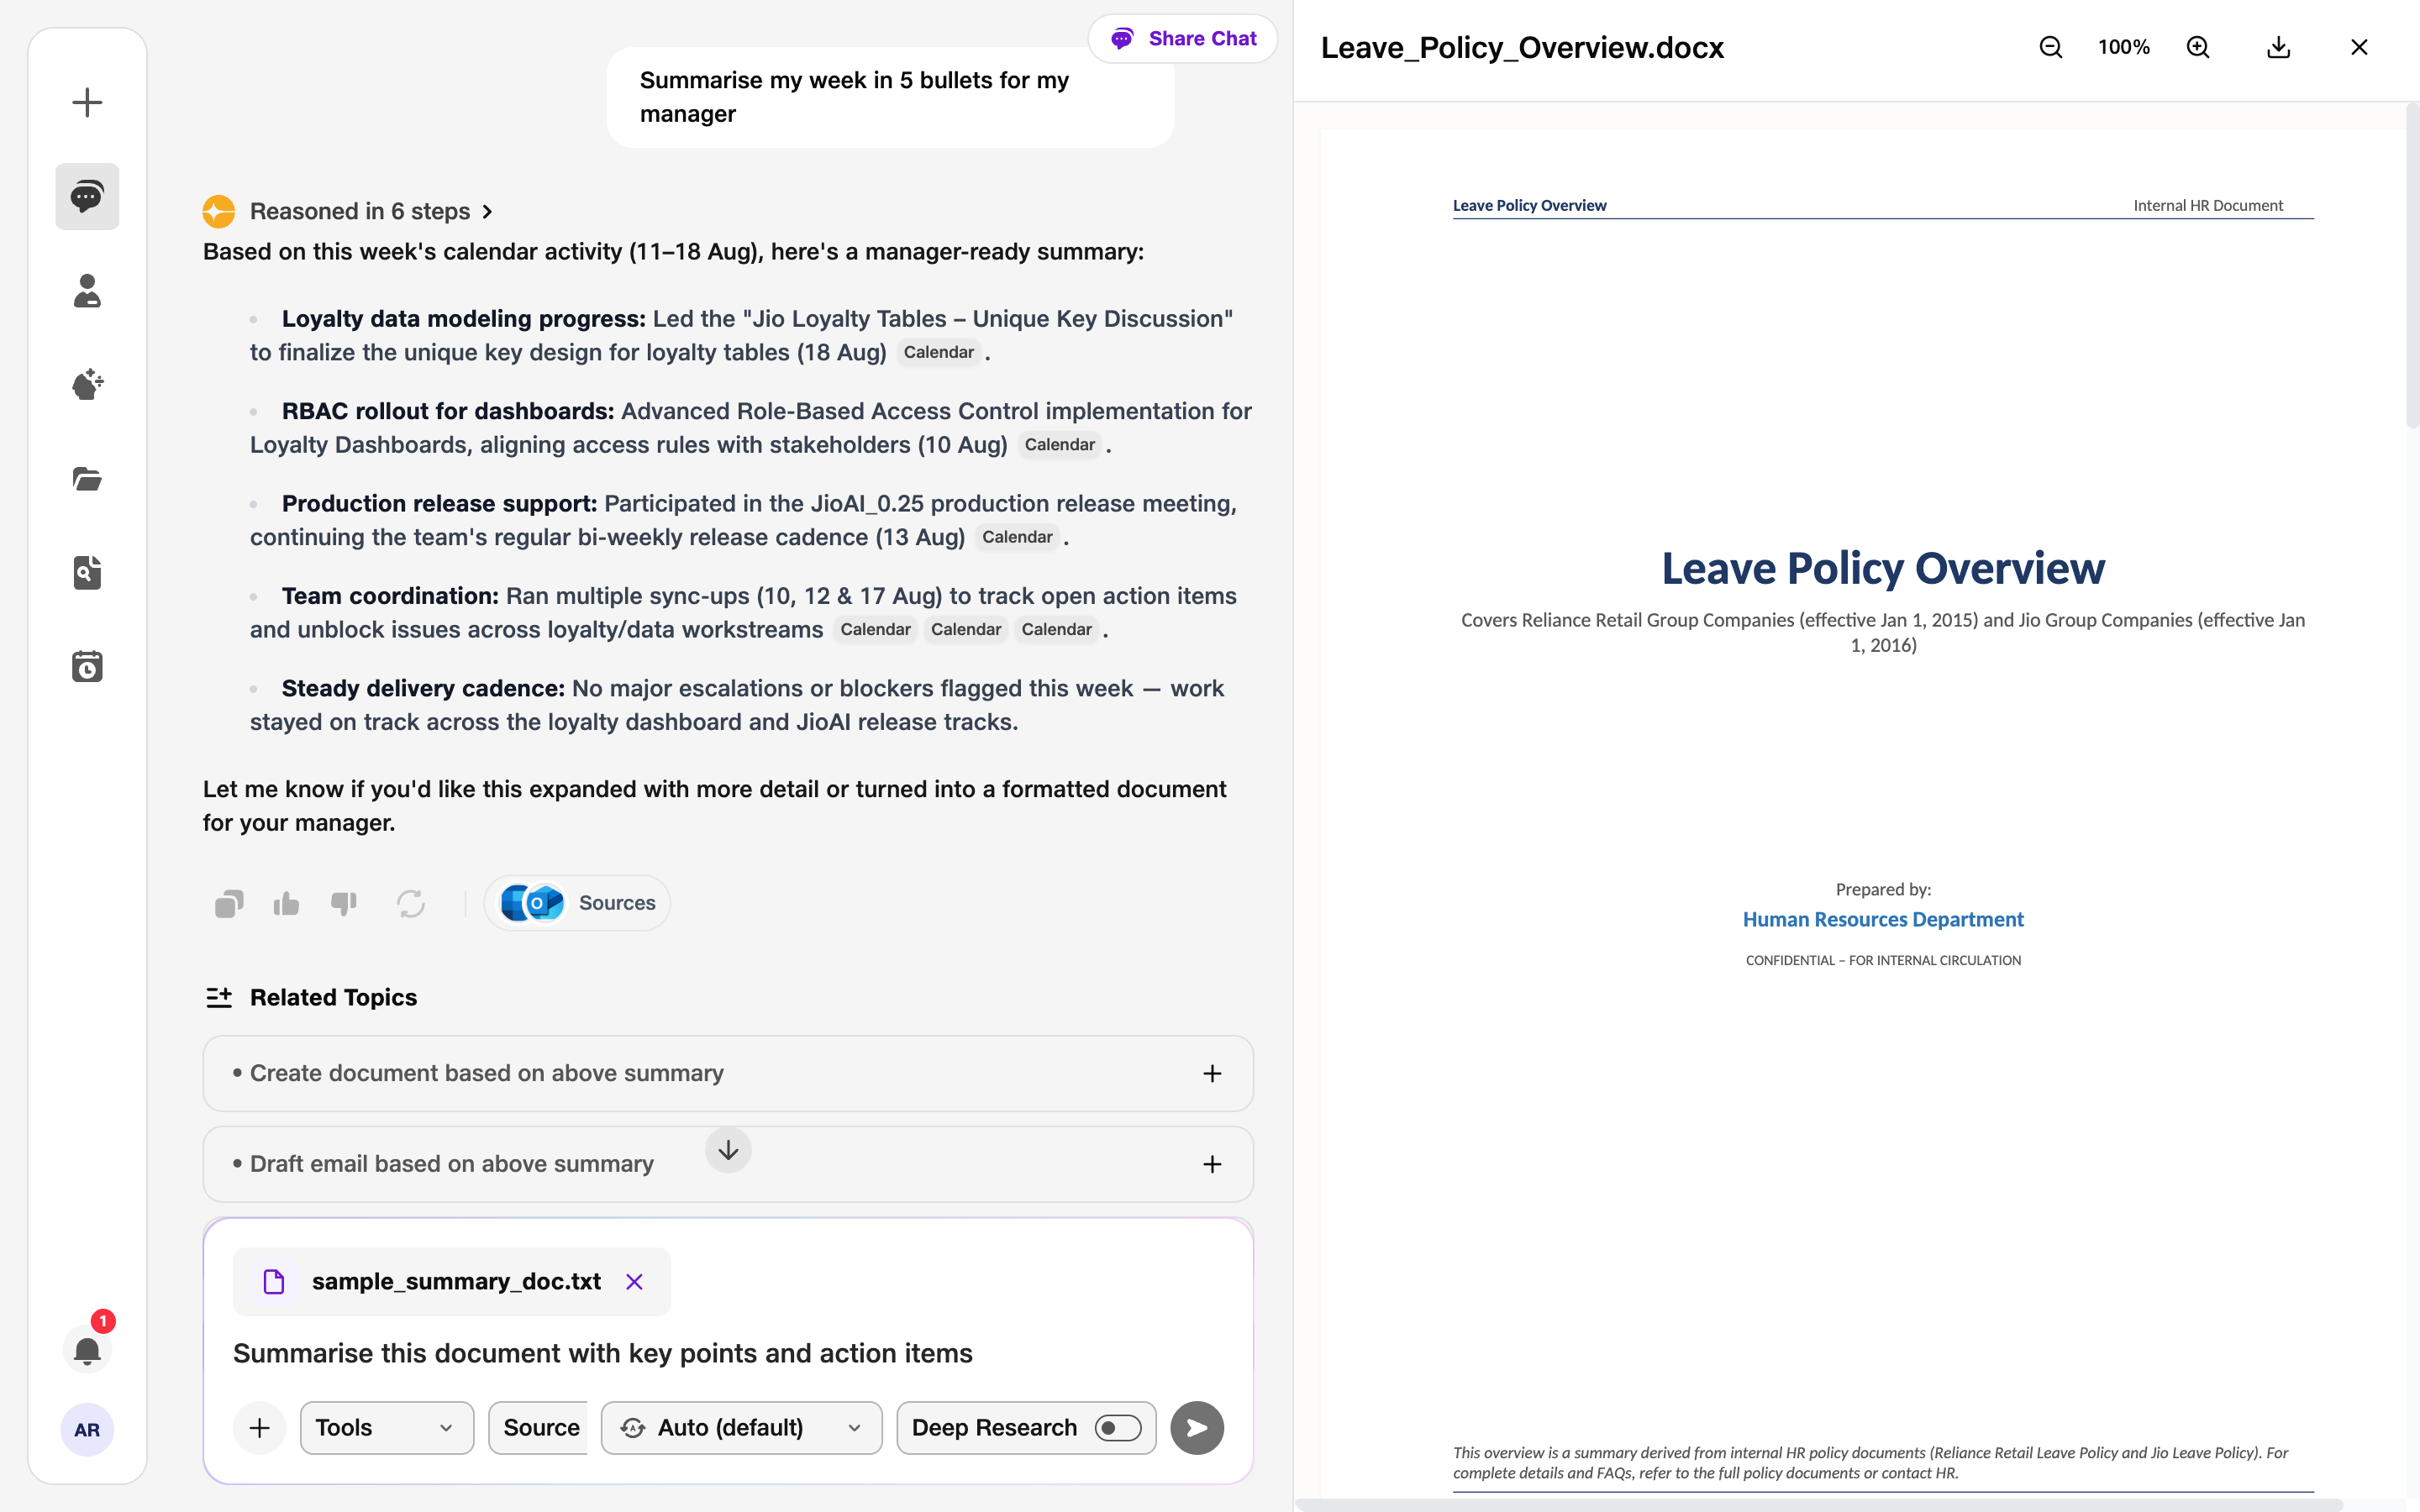
Task: Start a new chat with plus icon
Action: coord(87,102)
